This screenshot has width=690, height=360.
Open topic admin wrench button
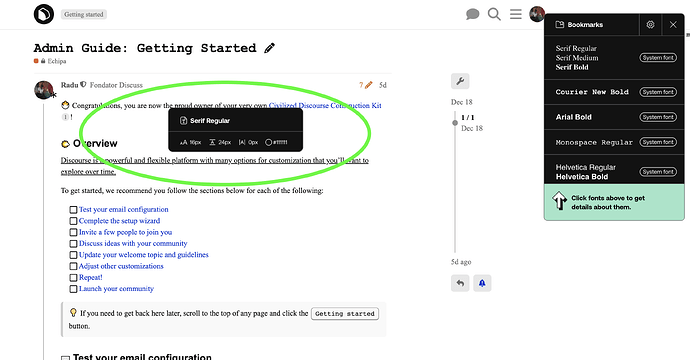[460, 81]
